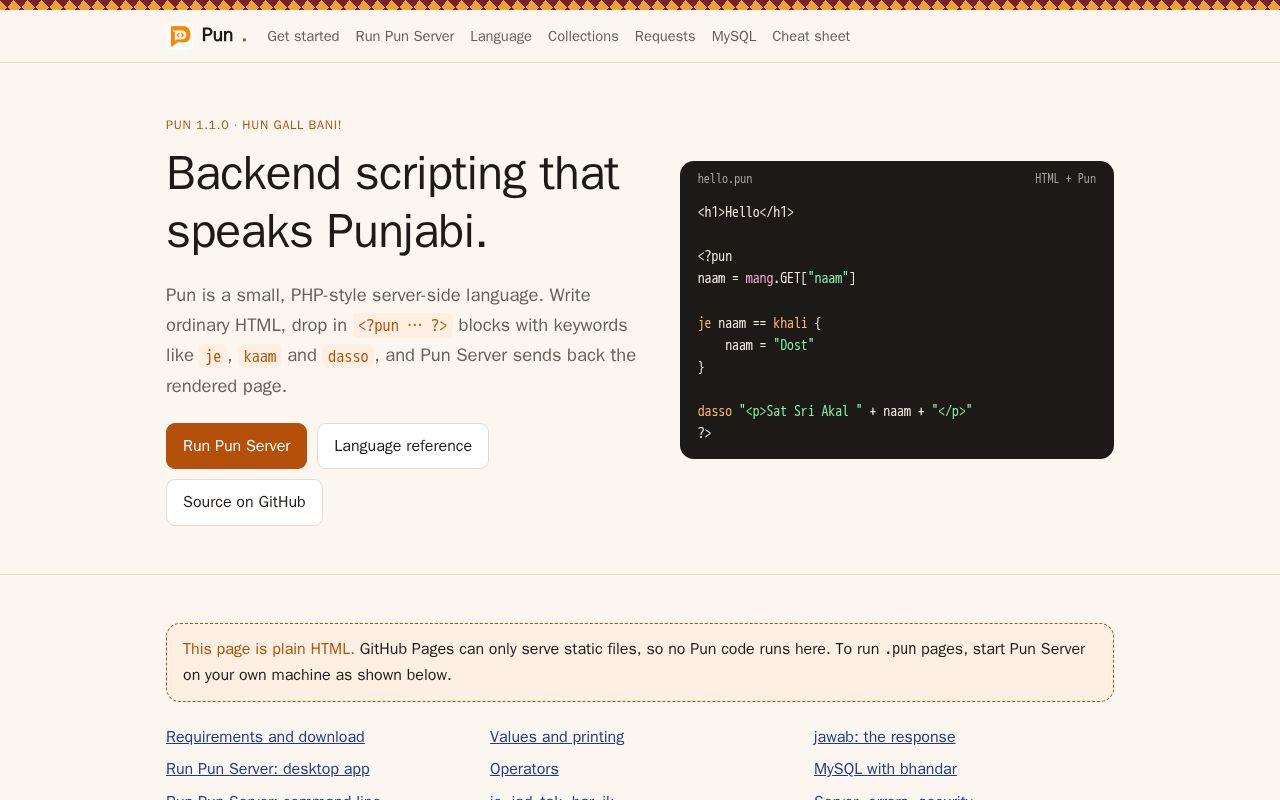
Task: Open the Language menu item
Action: 501,36
